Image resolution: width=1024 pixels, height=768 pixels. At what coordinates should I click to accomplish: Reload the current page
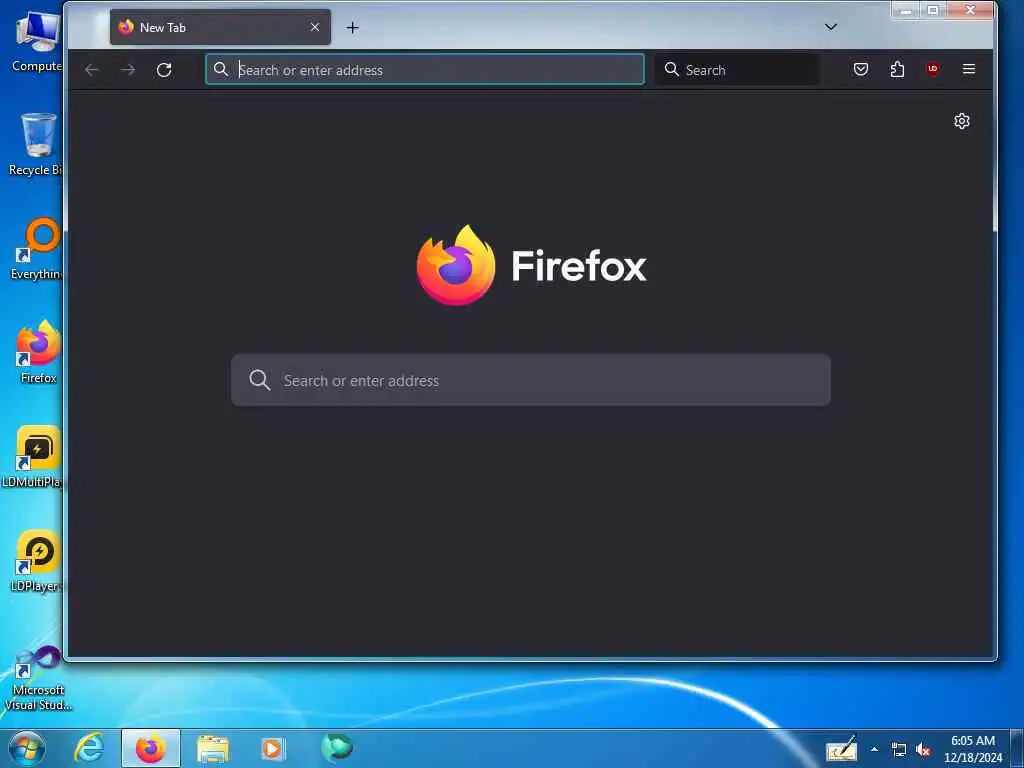click(164, 70)
